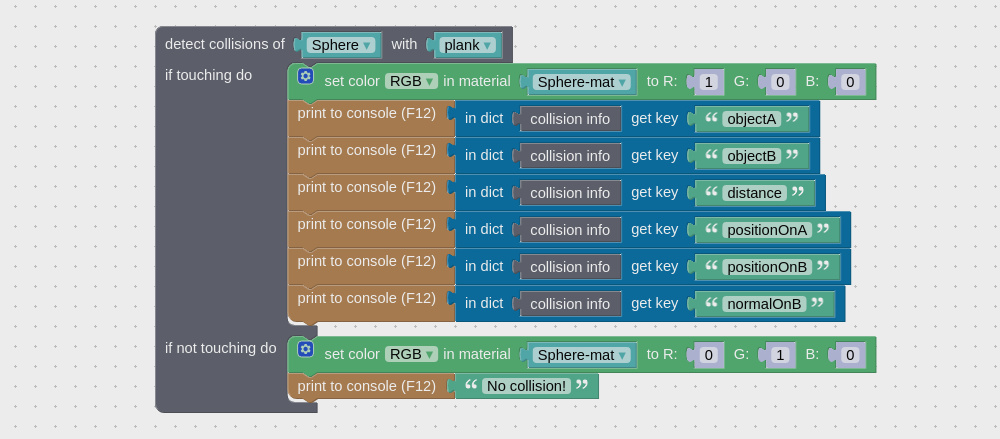Screen dimensions: 1000x439
Task: Open Sphere-mat dropdown in not touching branch
Action: tap(582, 355)
